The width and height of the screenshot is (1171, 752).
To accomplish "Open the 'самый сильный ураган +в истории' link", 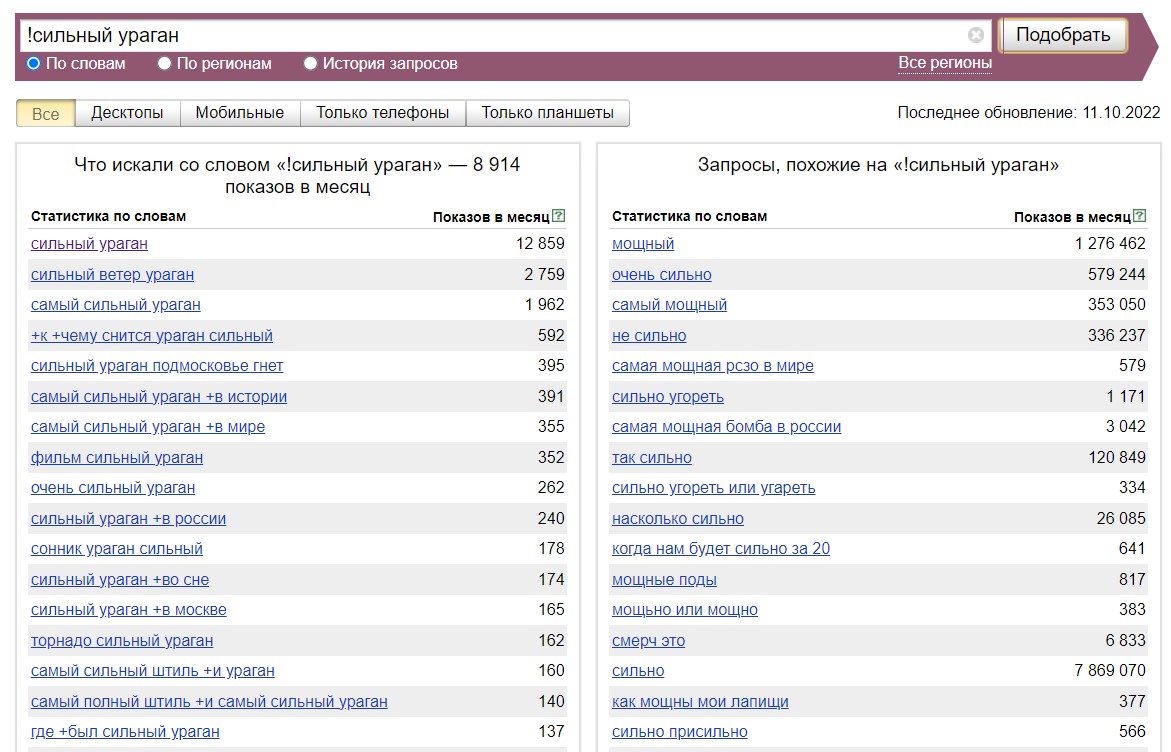I will coord(158,396).
